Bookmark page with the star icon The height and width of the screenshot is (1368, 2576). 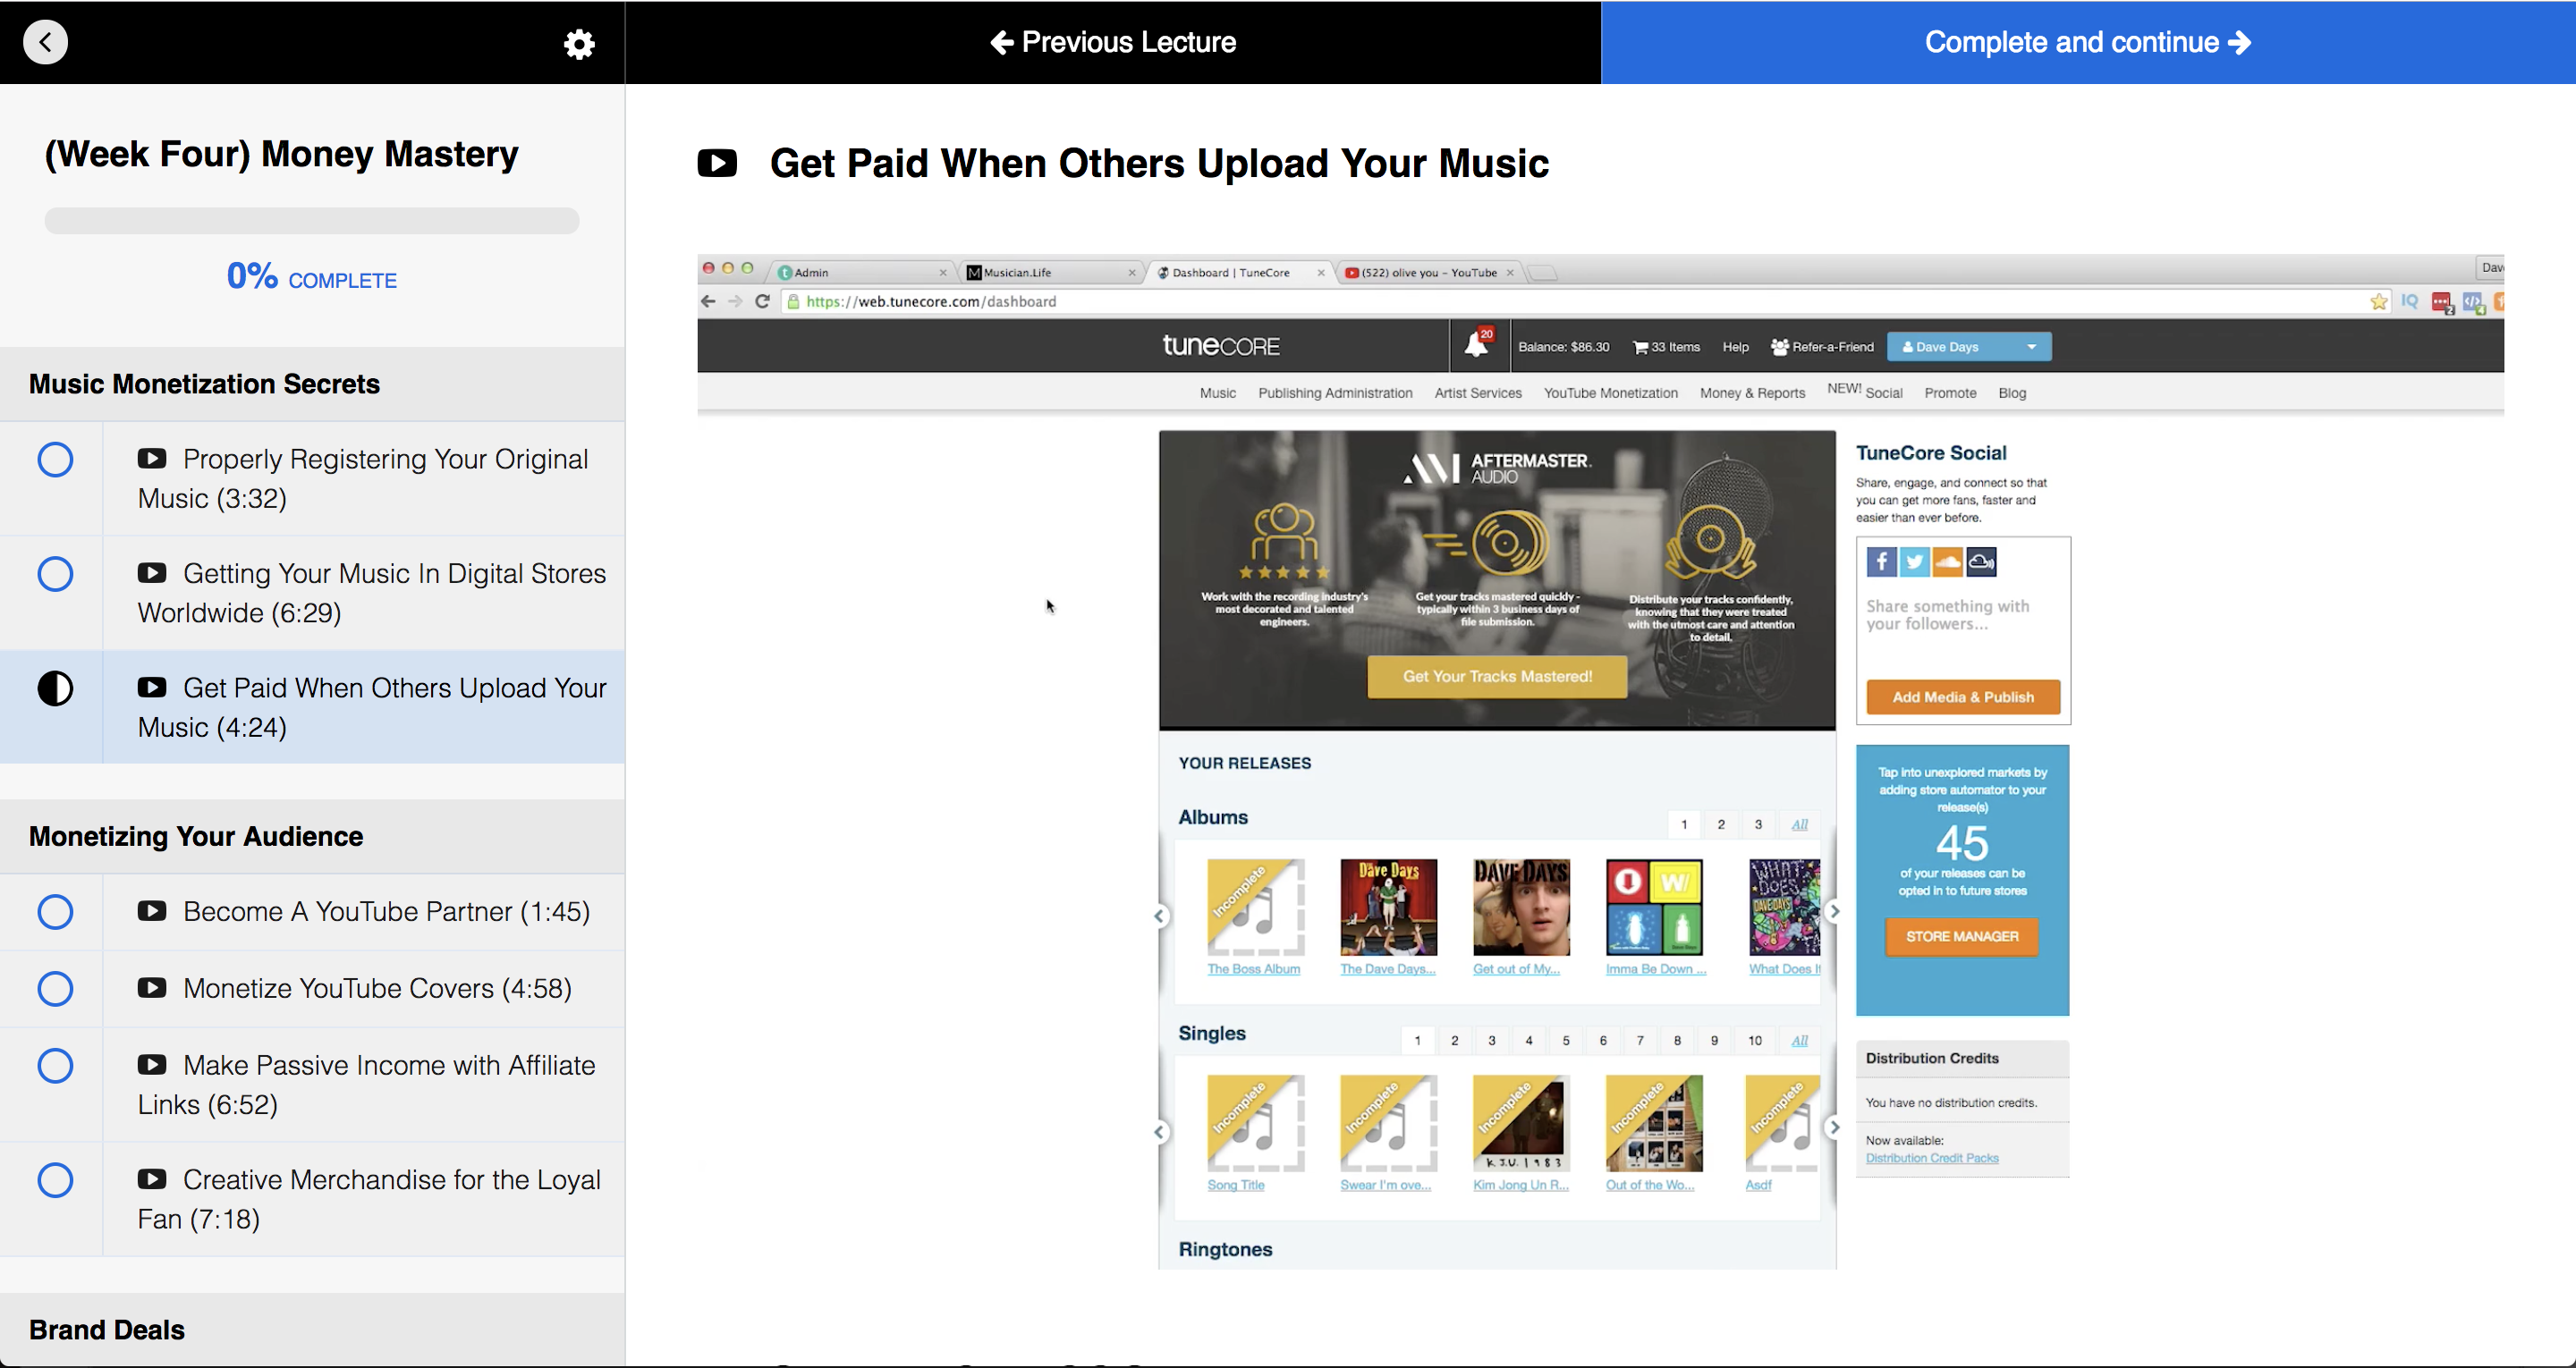(x=2379, y=301)
